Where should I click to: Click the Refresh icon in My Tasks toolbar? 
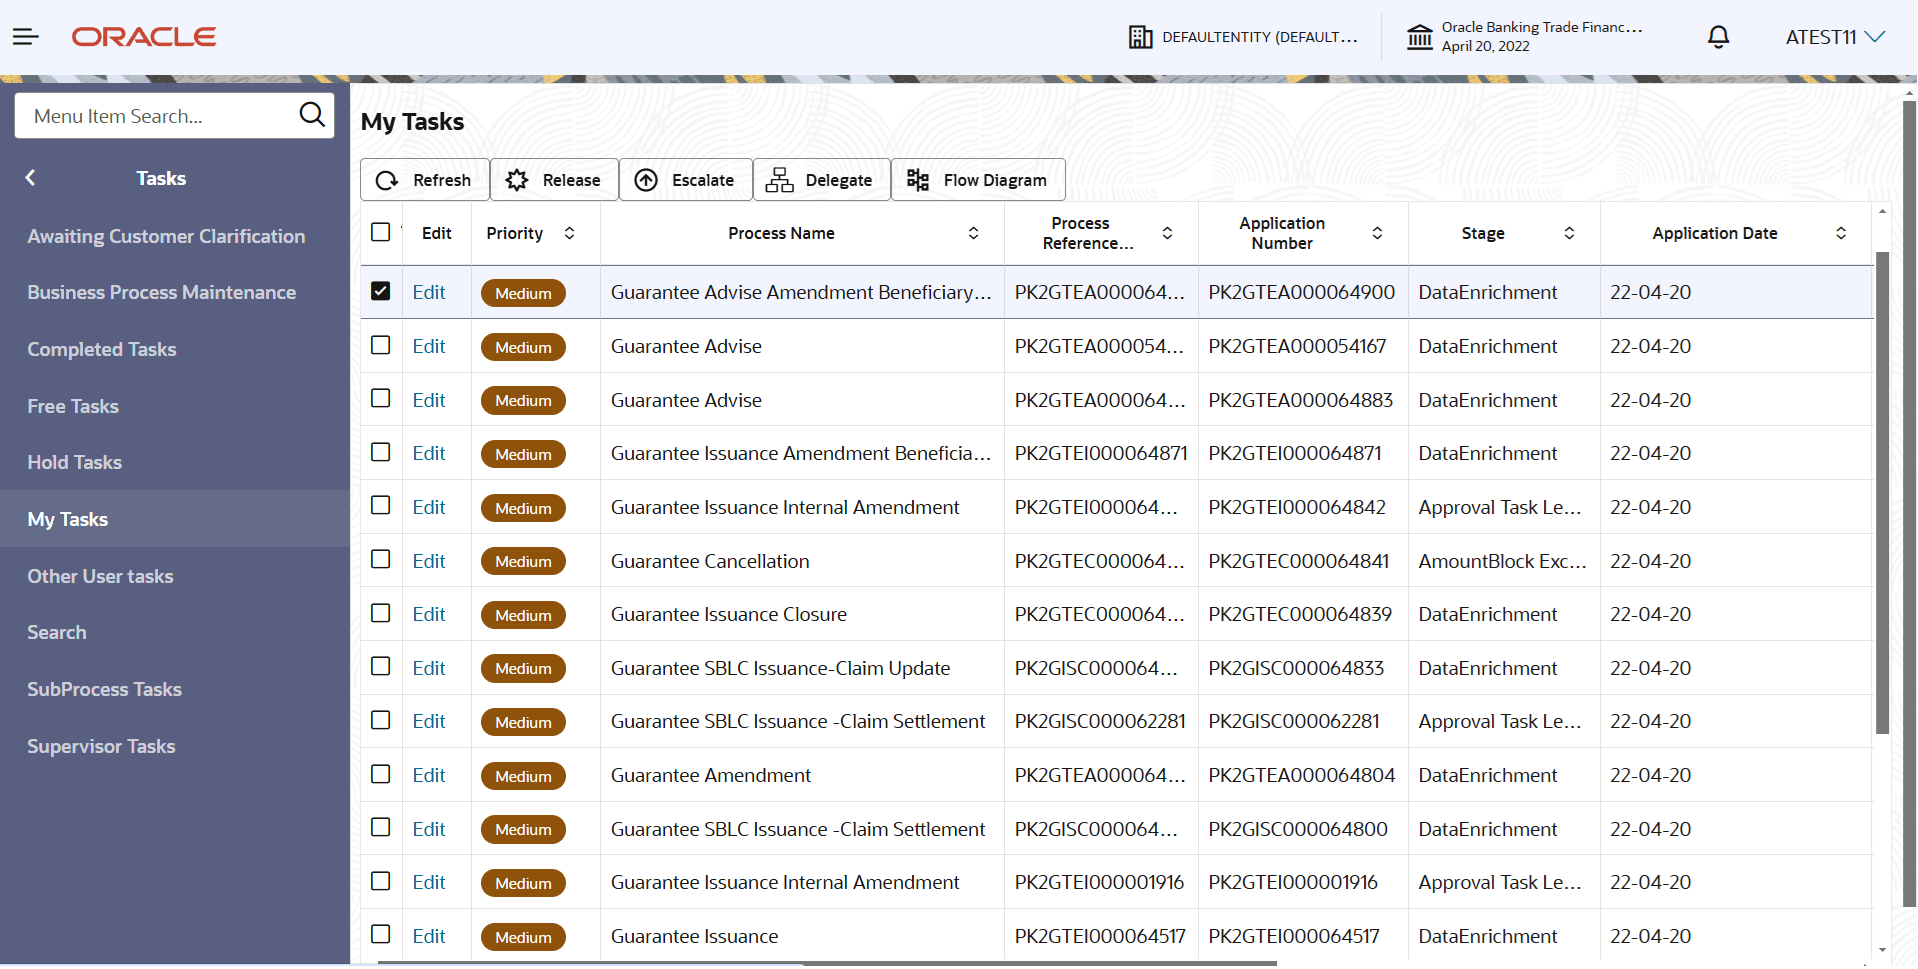tap(388, 180)
